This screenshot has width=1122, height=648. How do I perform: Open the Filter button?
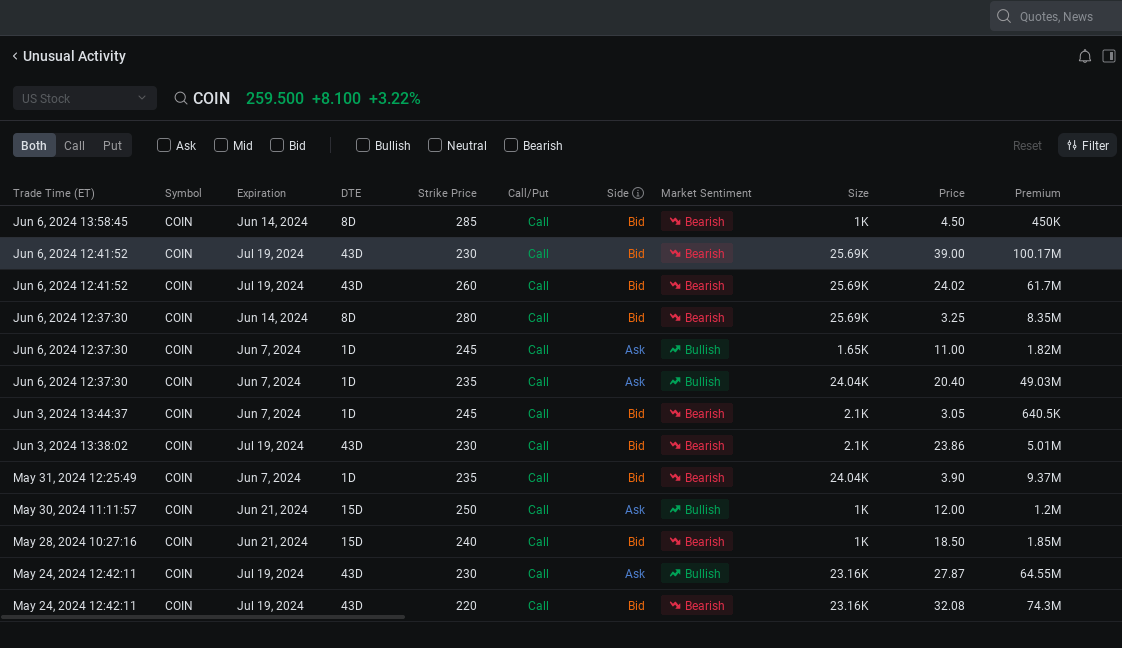(x=1087, y=145)
